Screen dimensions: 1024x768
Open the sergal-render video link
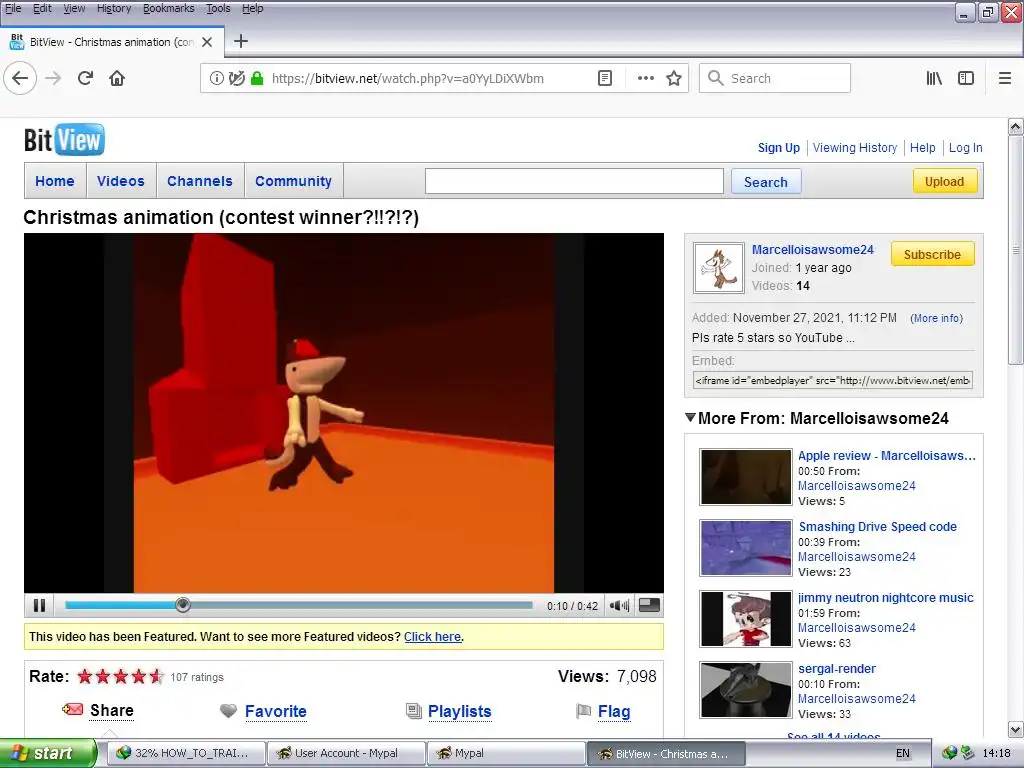pos(837,668)
